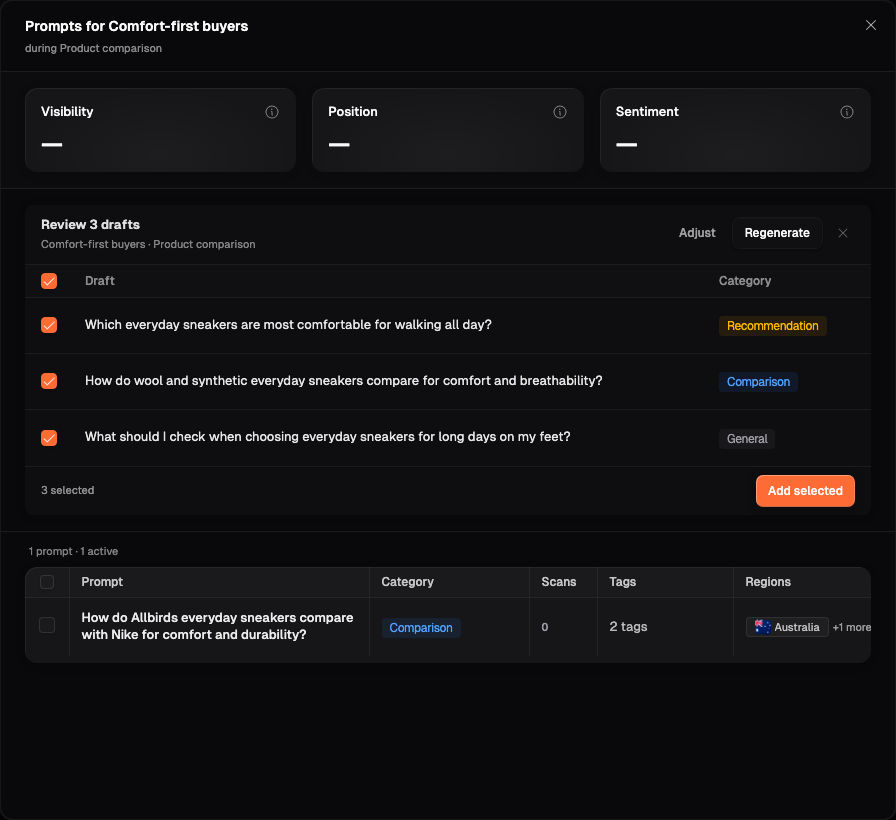Click the Adjust button
Viewport: 896px width, 820px height.
pyautogui.click(x=697, y=233)
